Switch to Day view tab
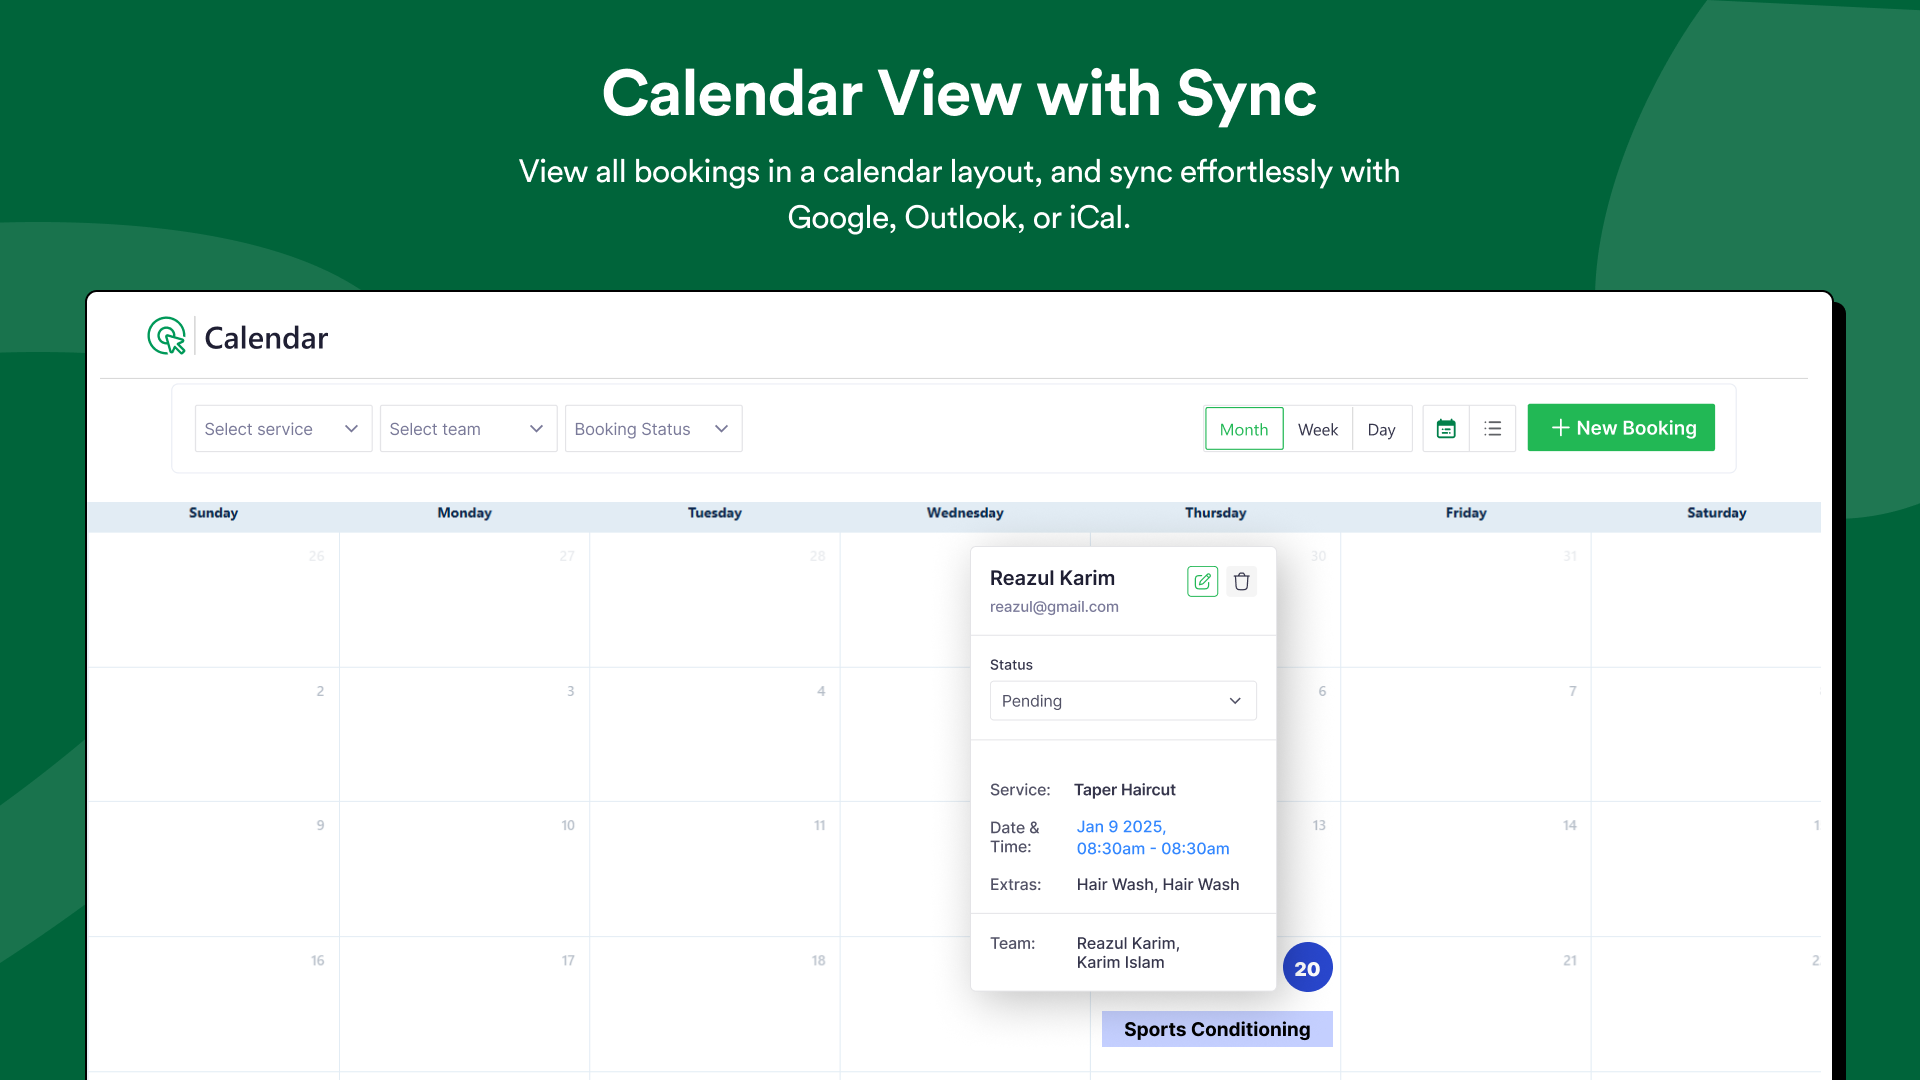Image resolution: width=1920 pixels, height=1080 pixels. tap(1381, 429)
